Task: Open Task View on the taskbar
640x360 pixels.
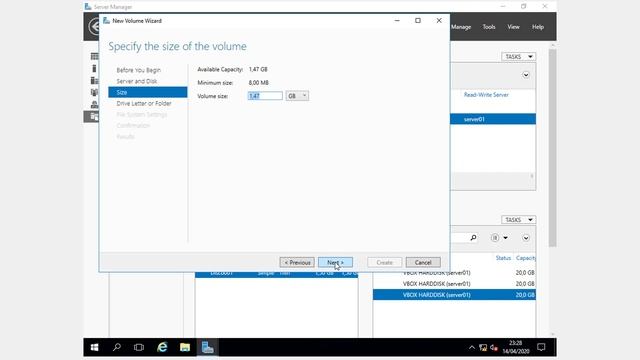Action: pyautogui.click(x=139, y=347)
